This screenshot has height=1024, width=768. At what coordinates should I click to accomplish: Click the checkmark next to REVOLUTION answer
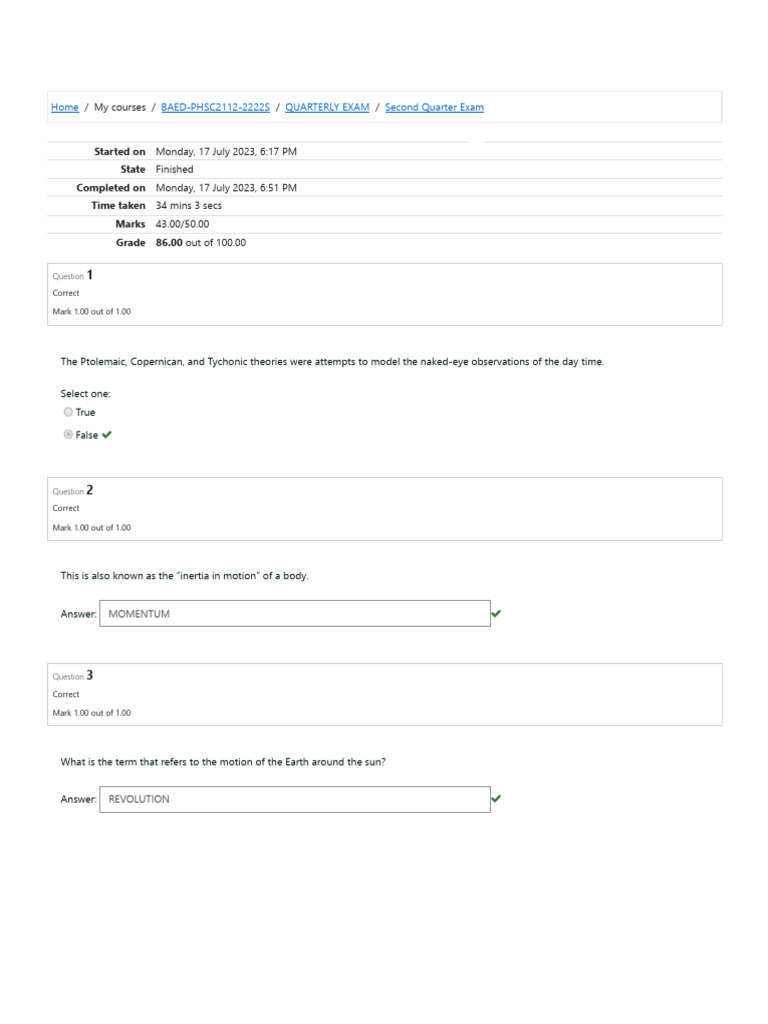tap(497, 799)
